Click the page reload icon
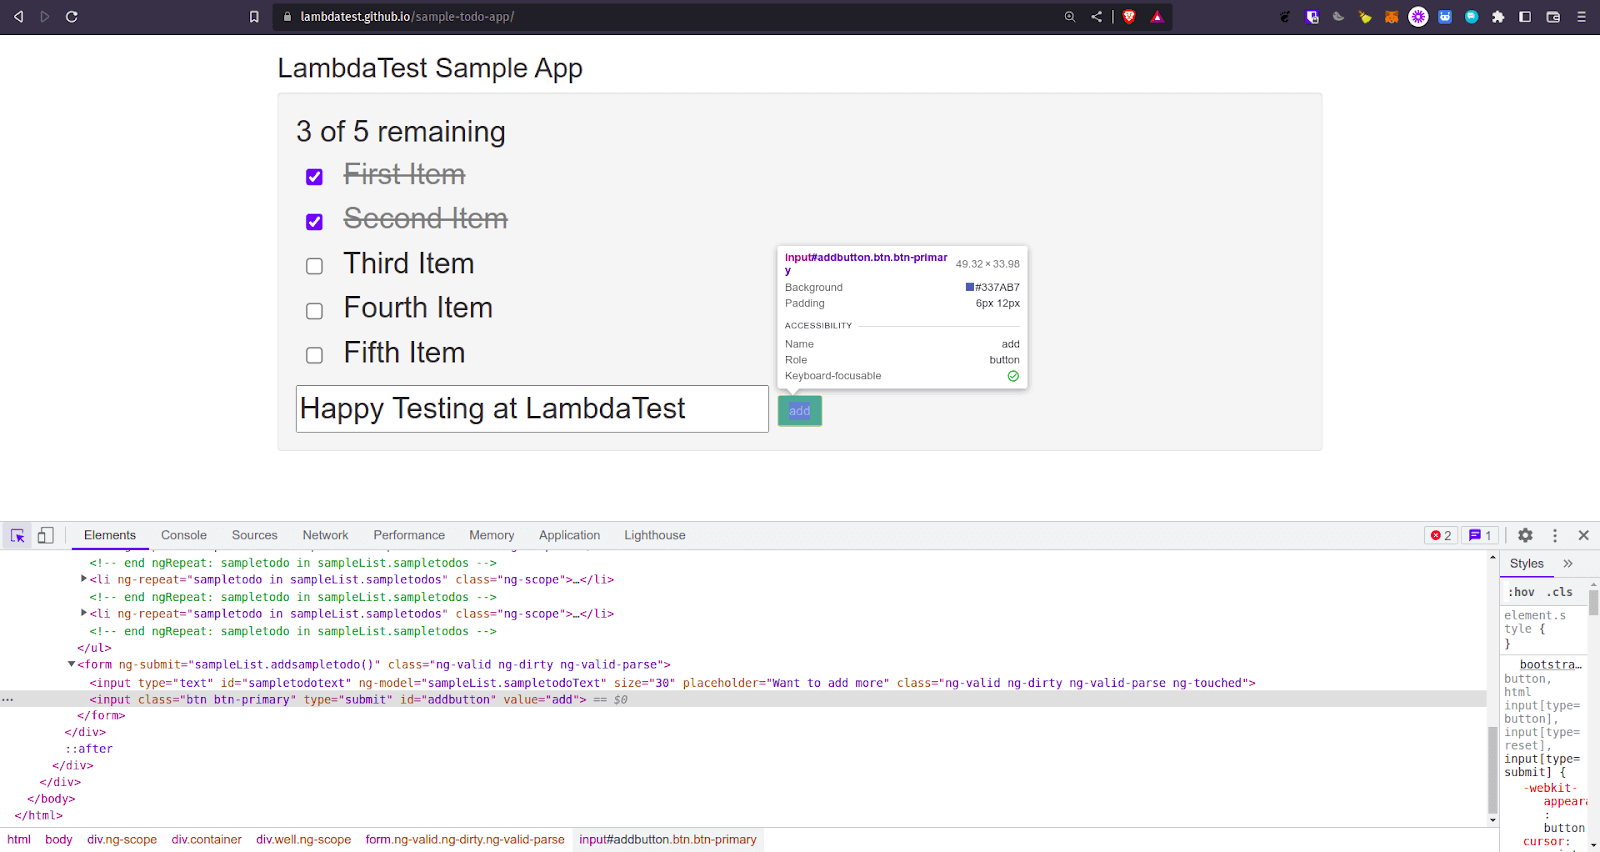The width and height of the screenshot is (1600, 852). (x=71, y=17)
